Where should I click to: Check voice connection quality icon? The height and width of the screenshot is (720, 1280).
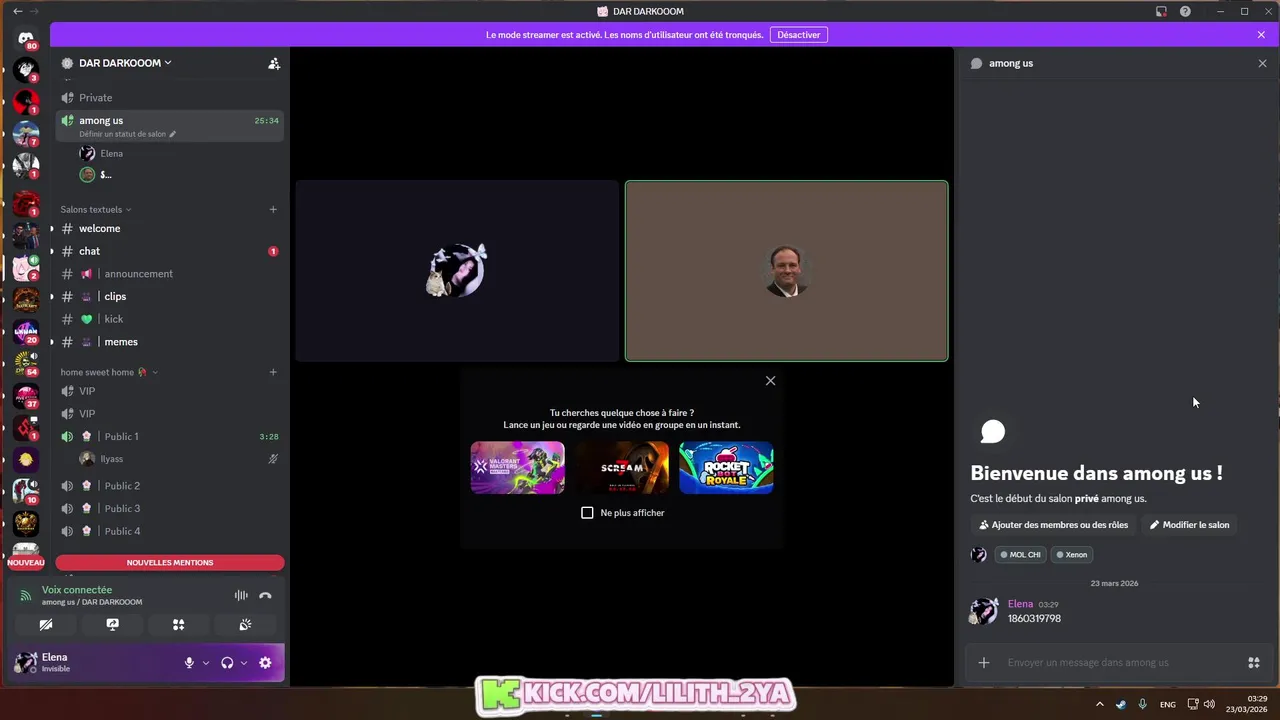click(x=26, y=595)
